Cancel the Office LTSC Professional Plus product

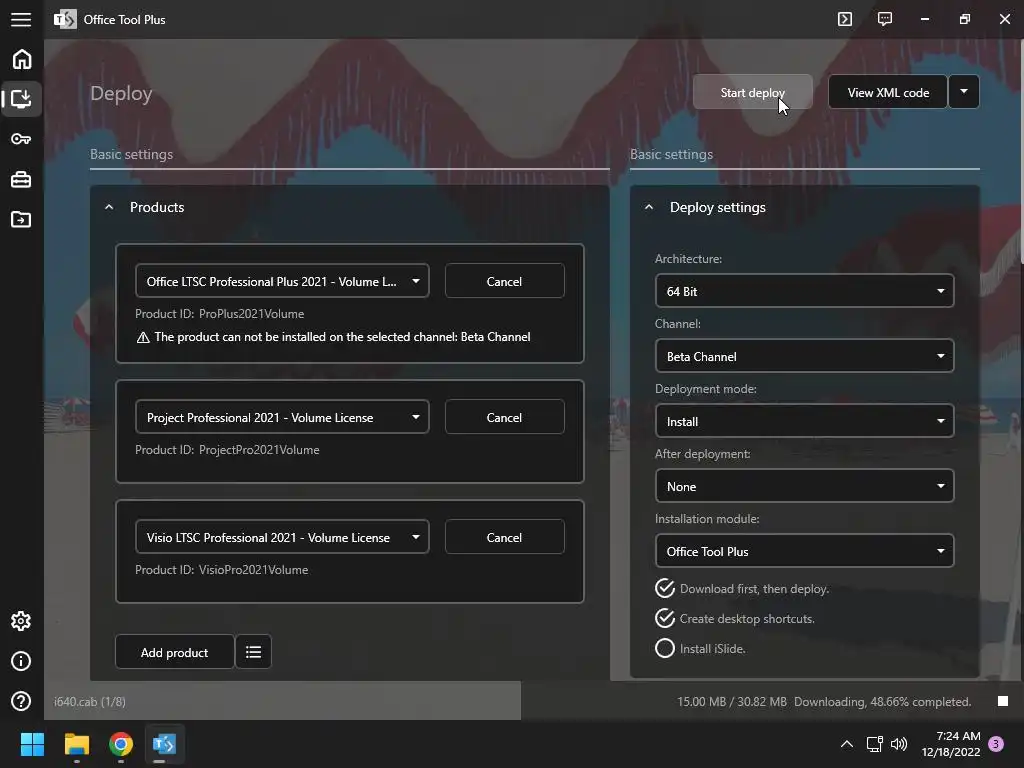pyautogui.click(x=504, y=281)
